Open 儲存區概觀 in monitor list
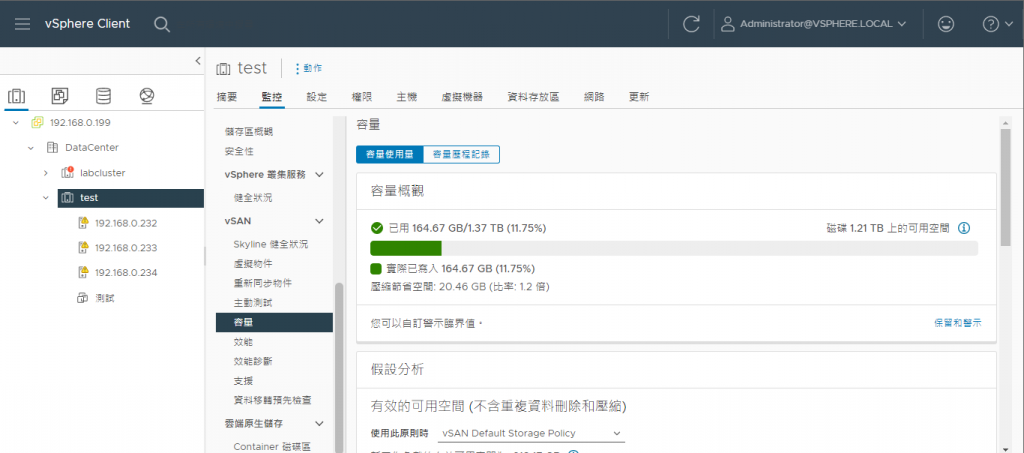This screenshot has height=453, width=1024. coord(249,131)
